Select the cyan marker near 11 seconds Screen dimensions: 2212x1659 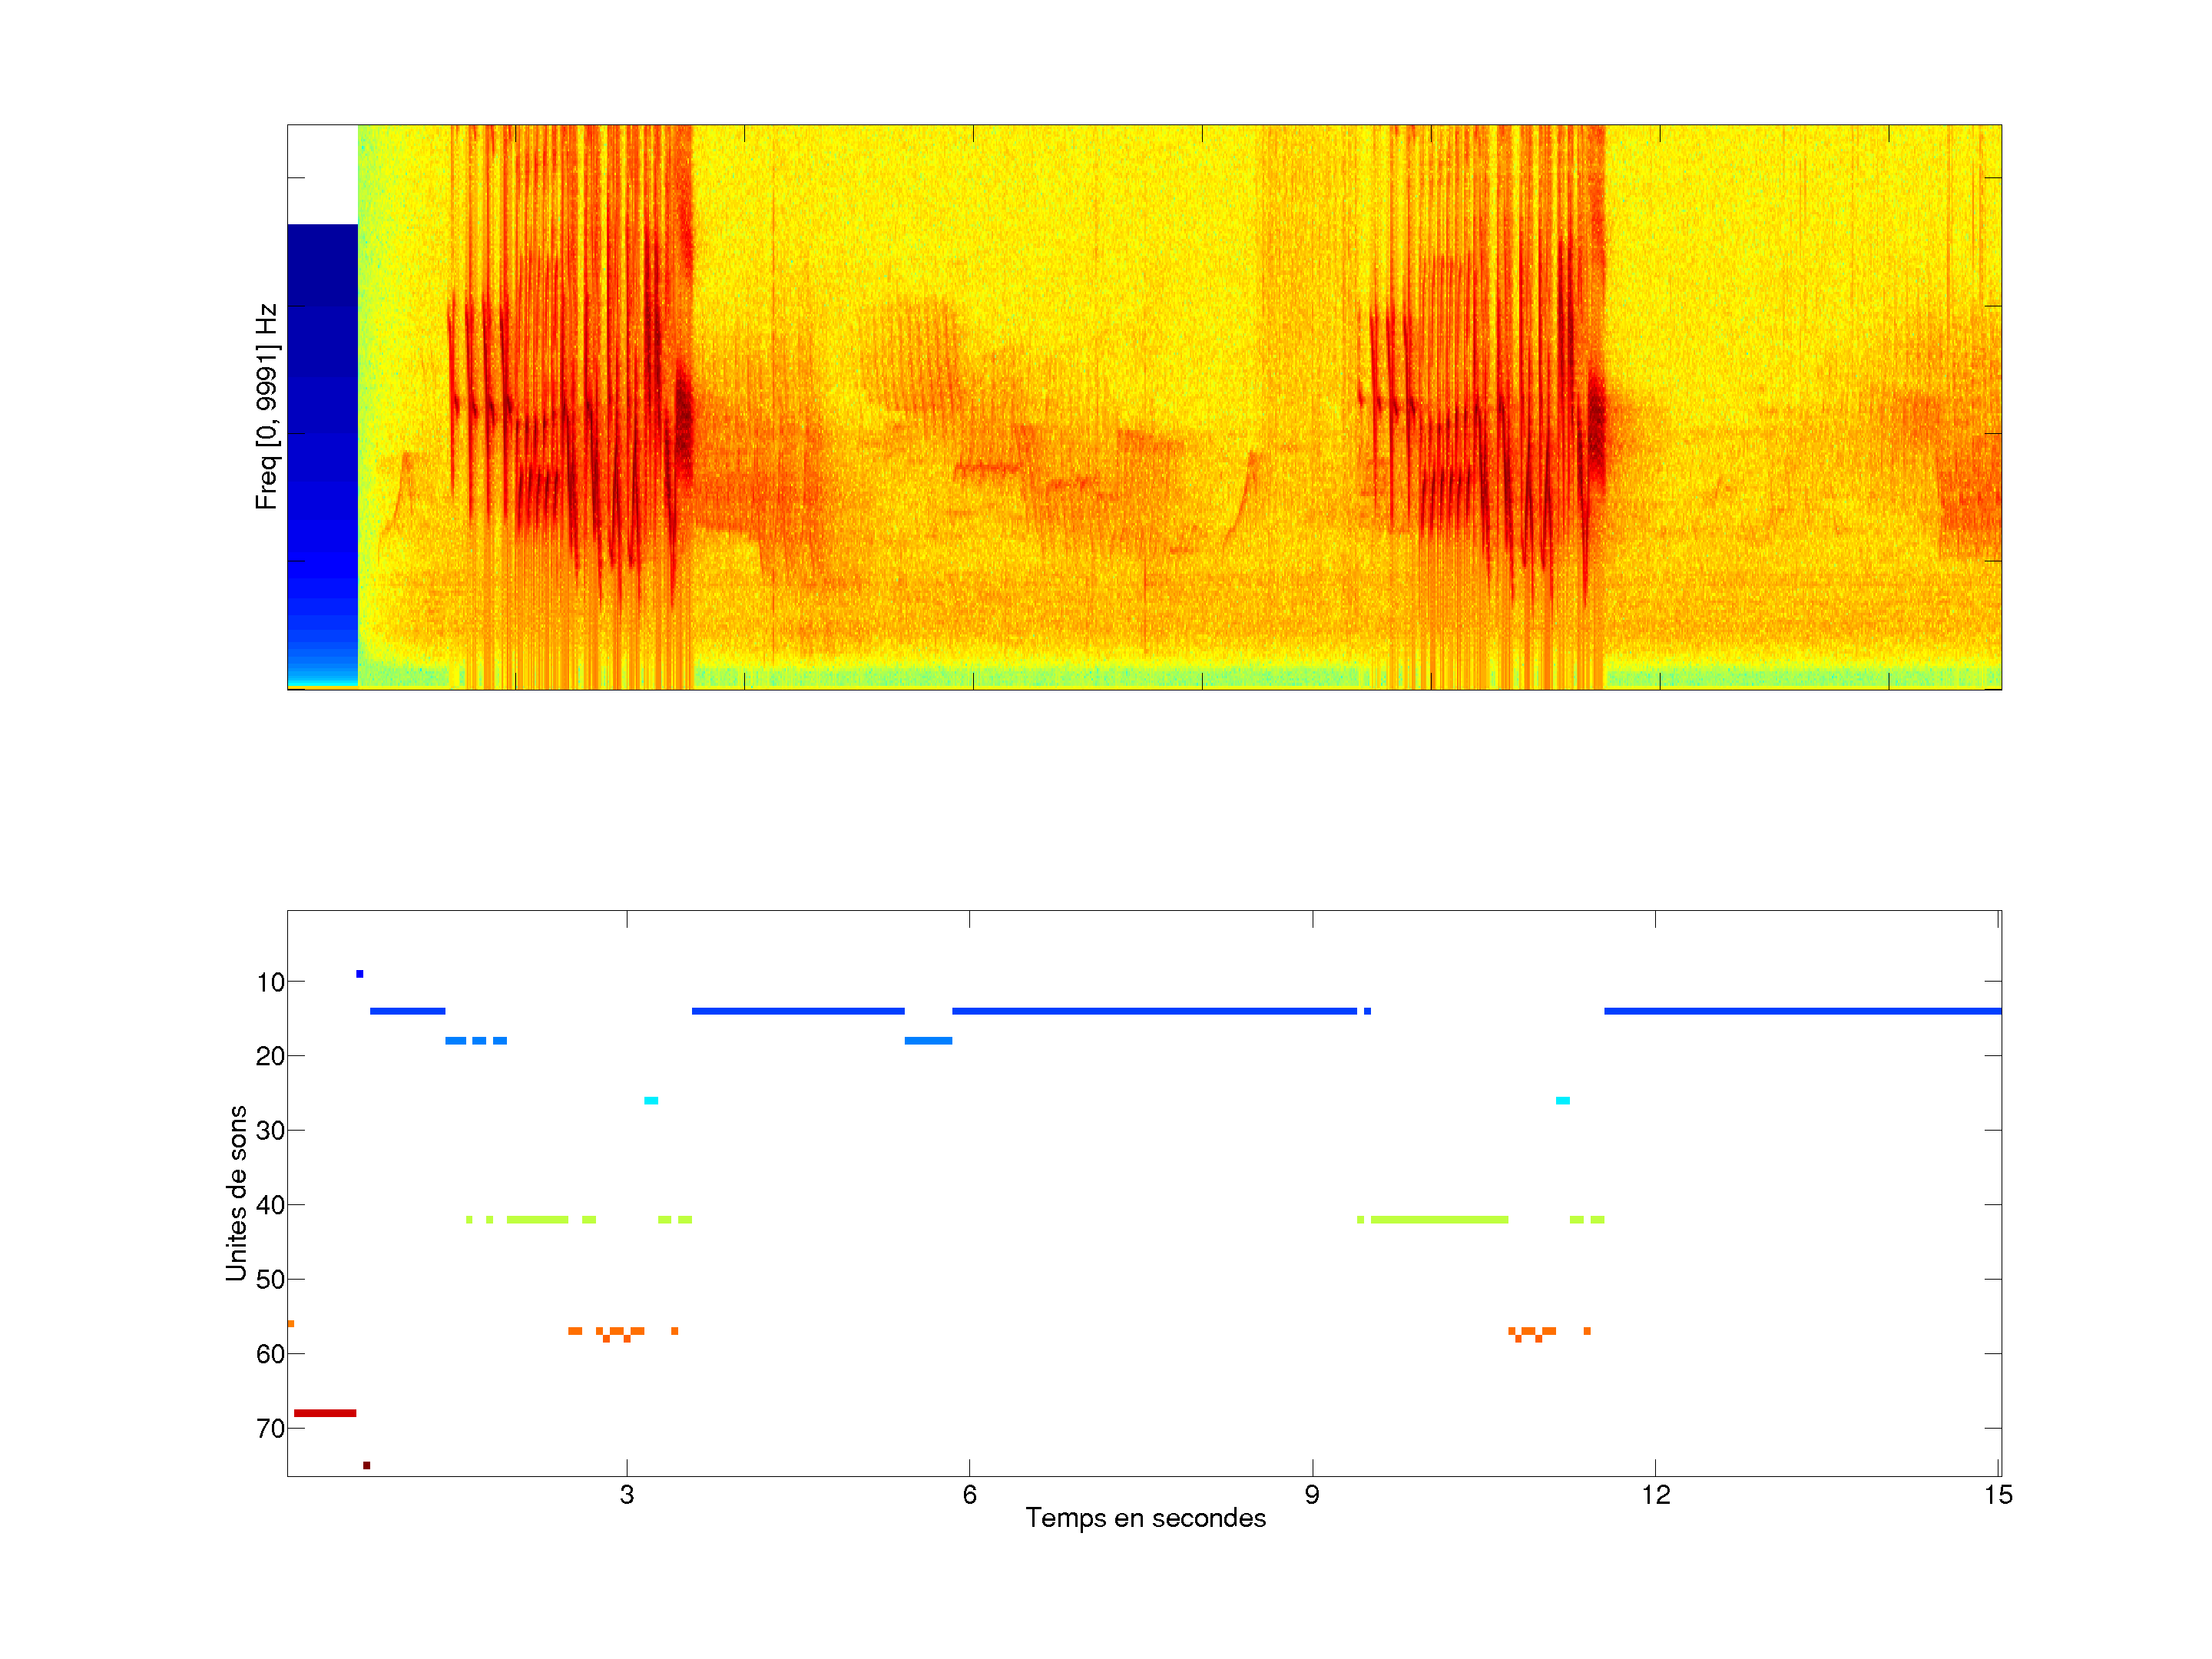[1562, 1100]
